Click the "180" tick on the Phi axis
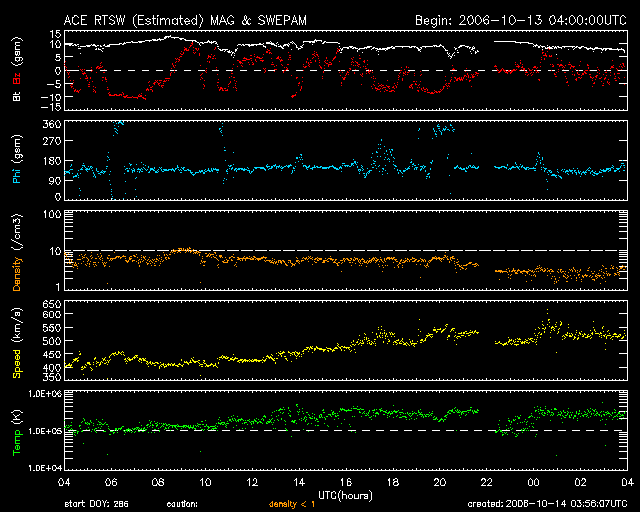The width and height of the screenshot is (640, 512). point(52,160)
